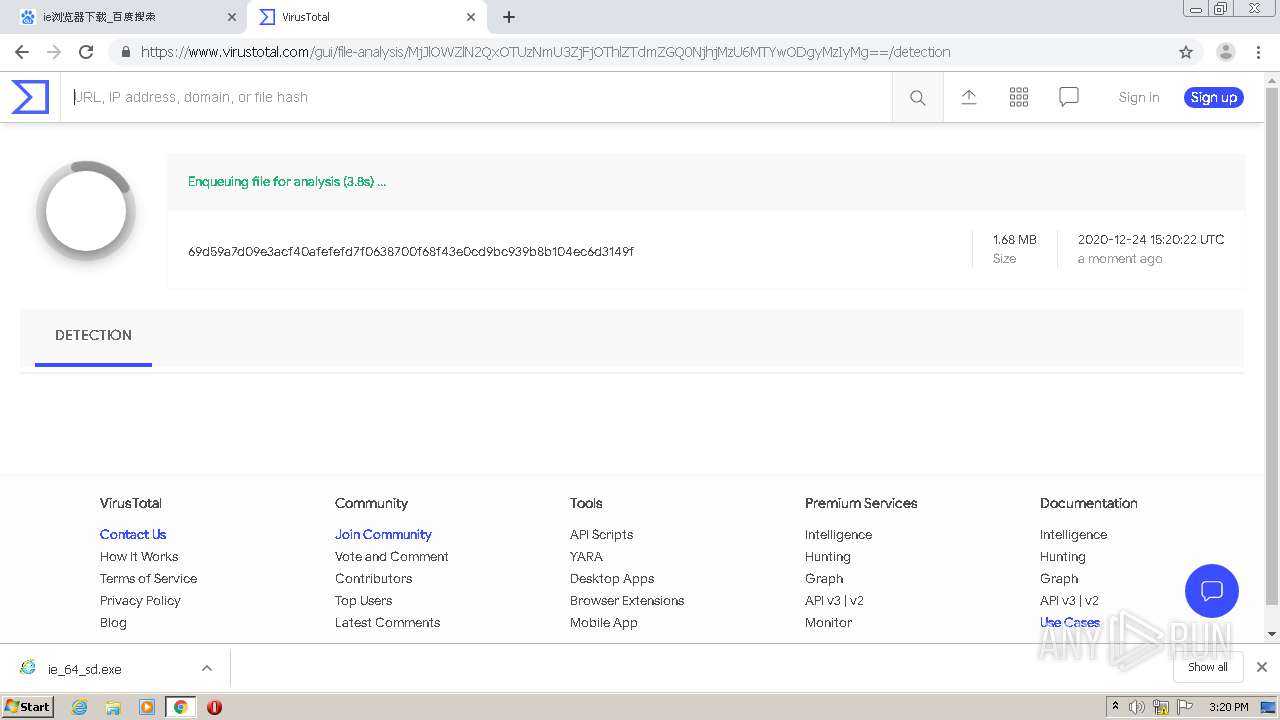Open the Windows Start button
Viewport: 1280px width, 720px height.
point(27,707)
